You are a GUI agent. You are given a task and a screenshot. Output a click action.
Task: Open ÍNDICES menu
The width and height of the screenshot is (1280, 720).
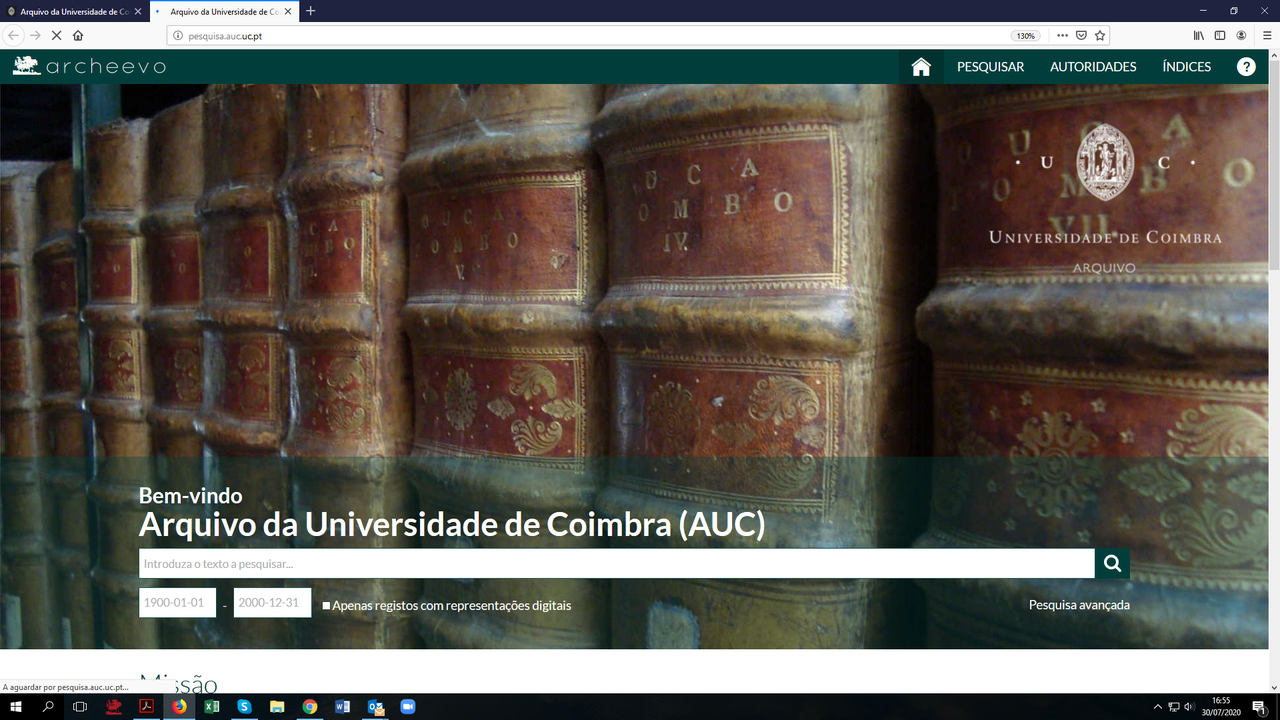pyautogui.click(x=1186, y=67)
